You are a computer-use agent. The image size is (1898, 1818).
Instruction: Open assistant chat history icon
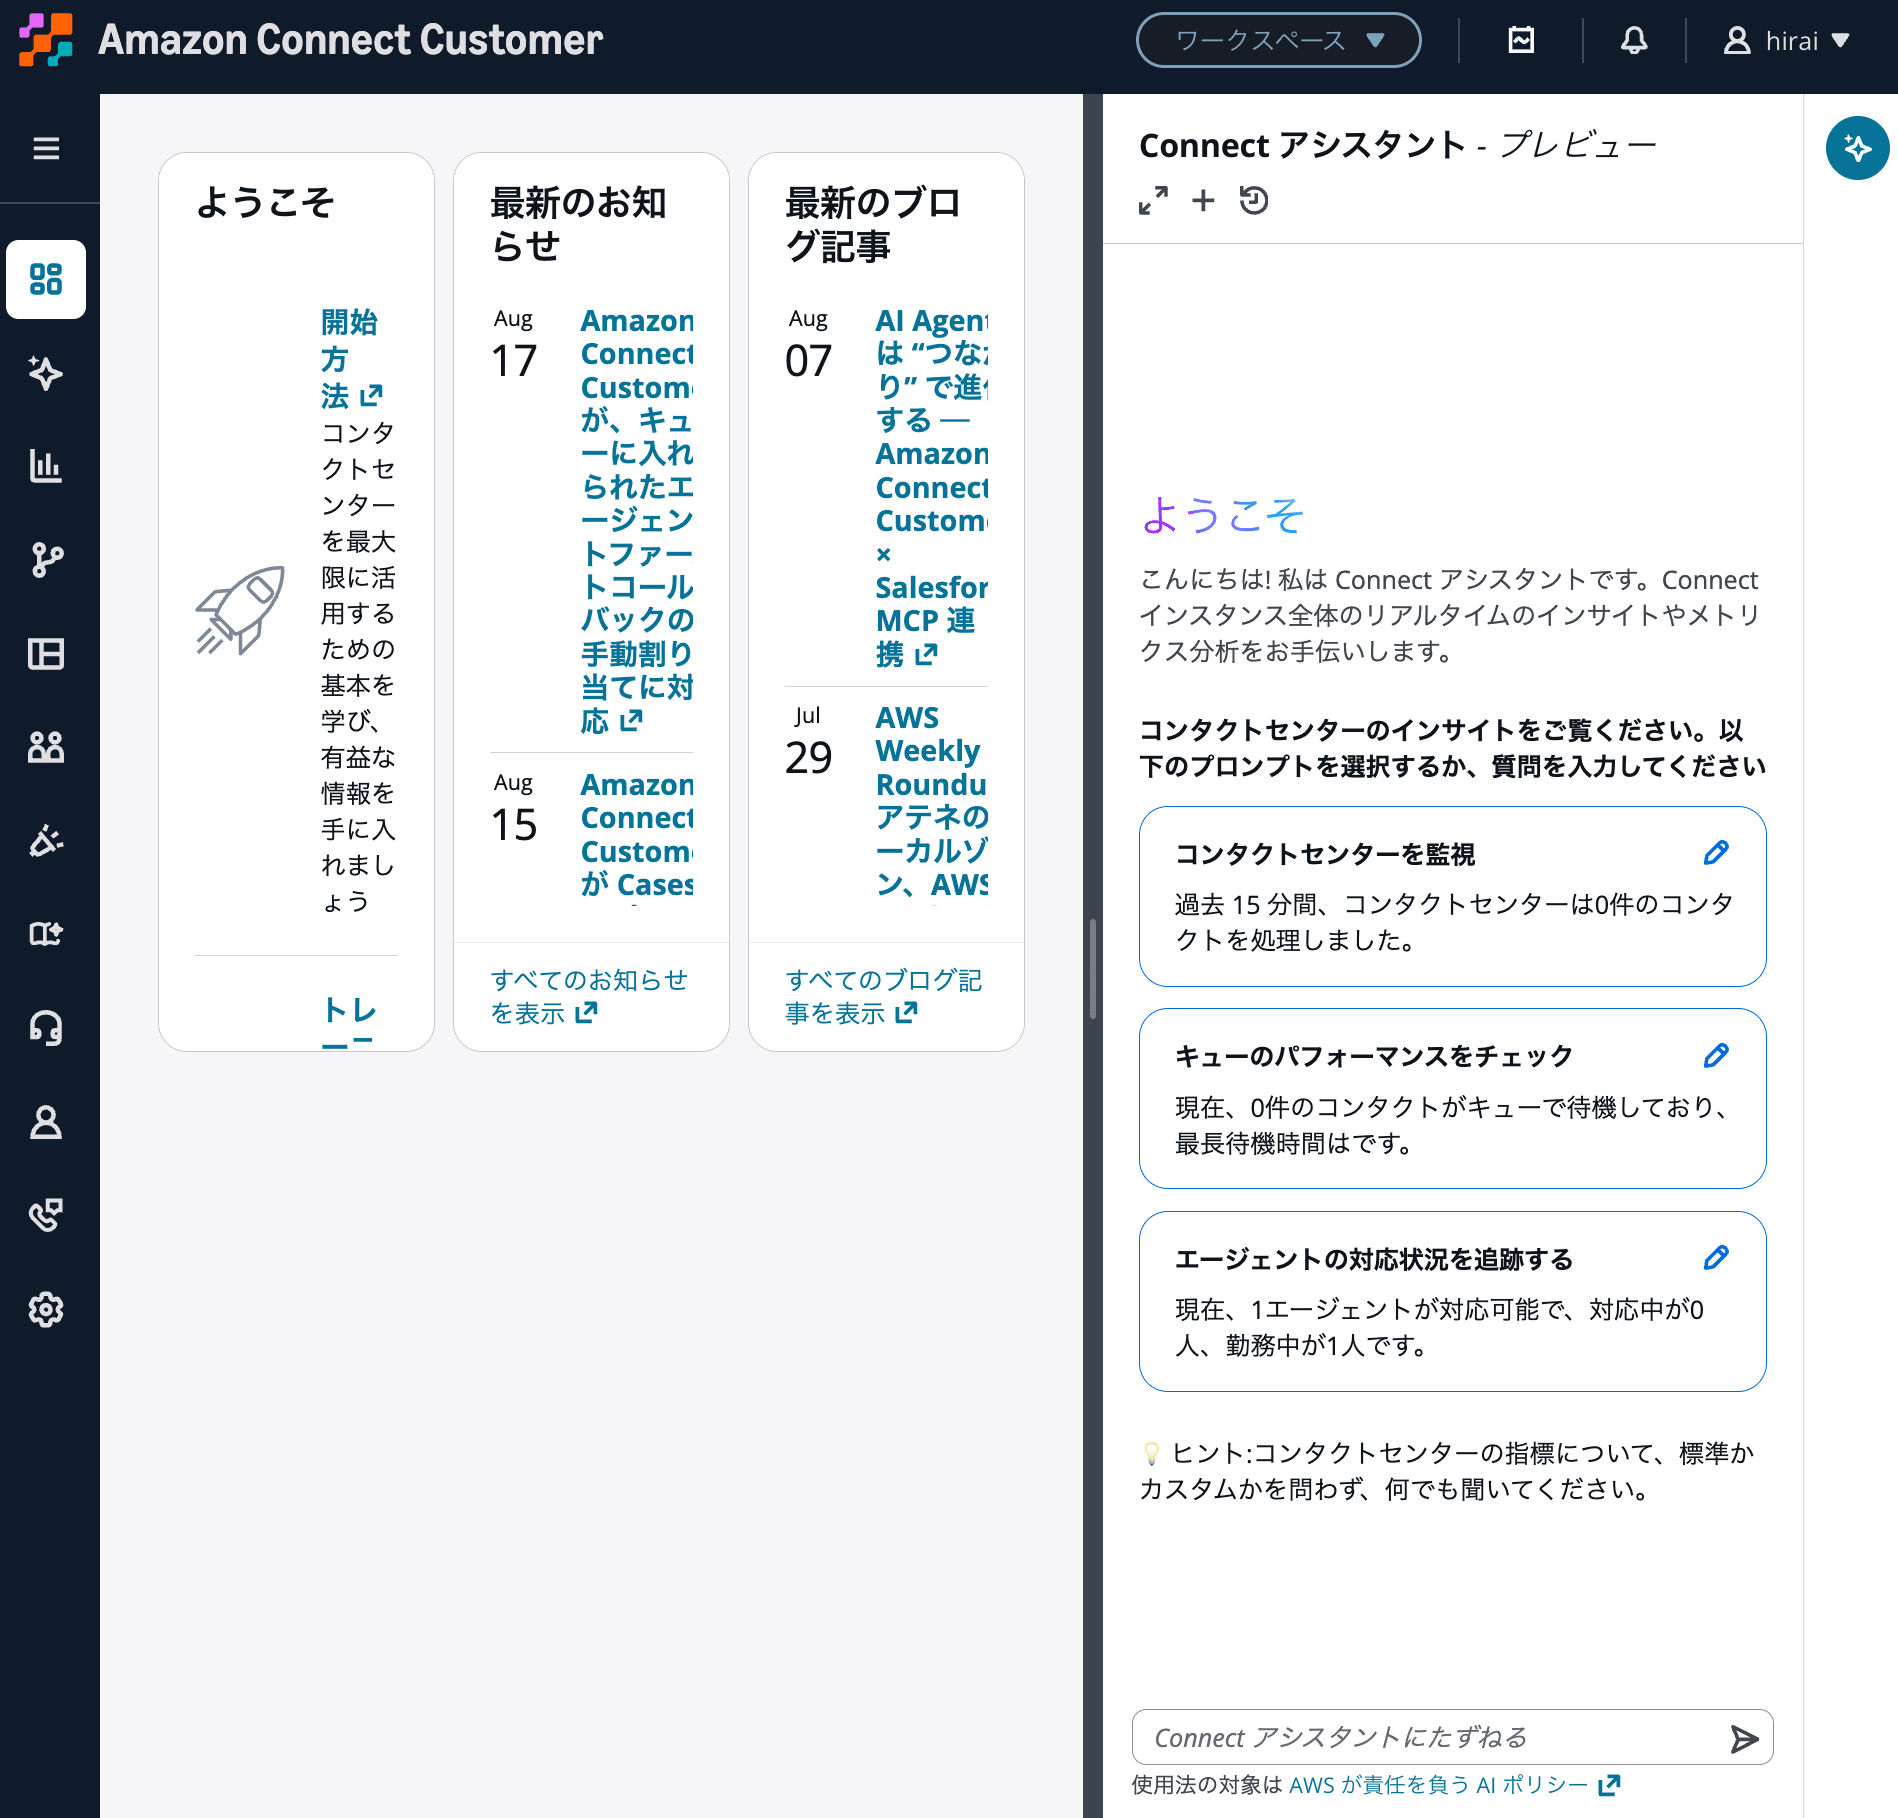pyautogui.click(x=1254, y=201)
